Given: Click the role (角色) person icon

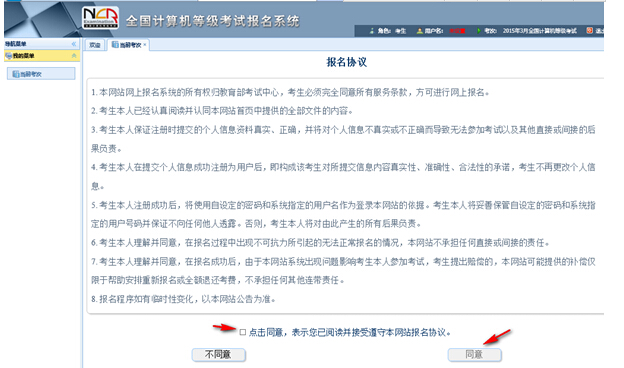Looking at the screenshot, I should (372, 31).
